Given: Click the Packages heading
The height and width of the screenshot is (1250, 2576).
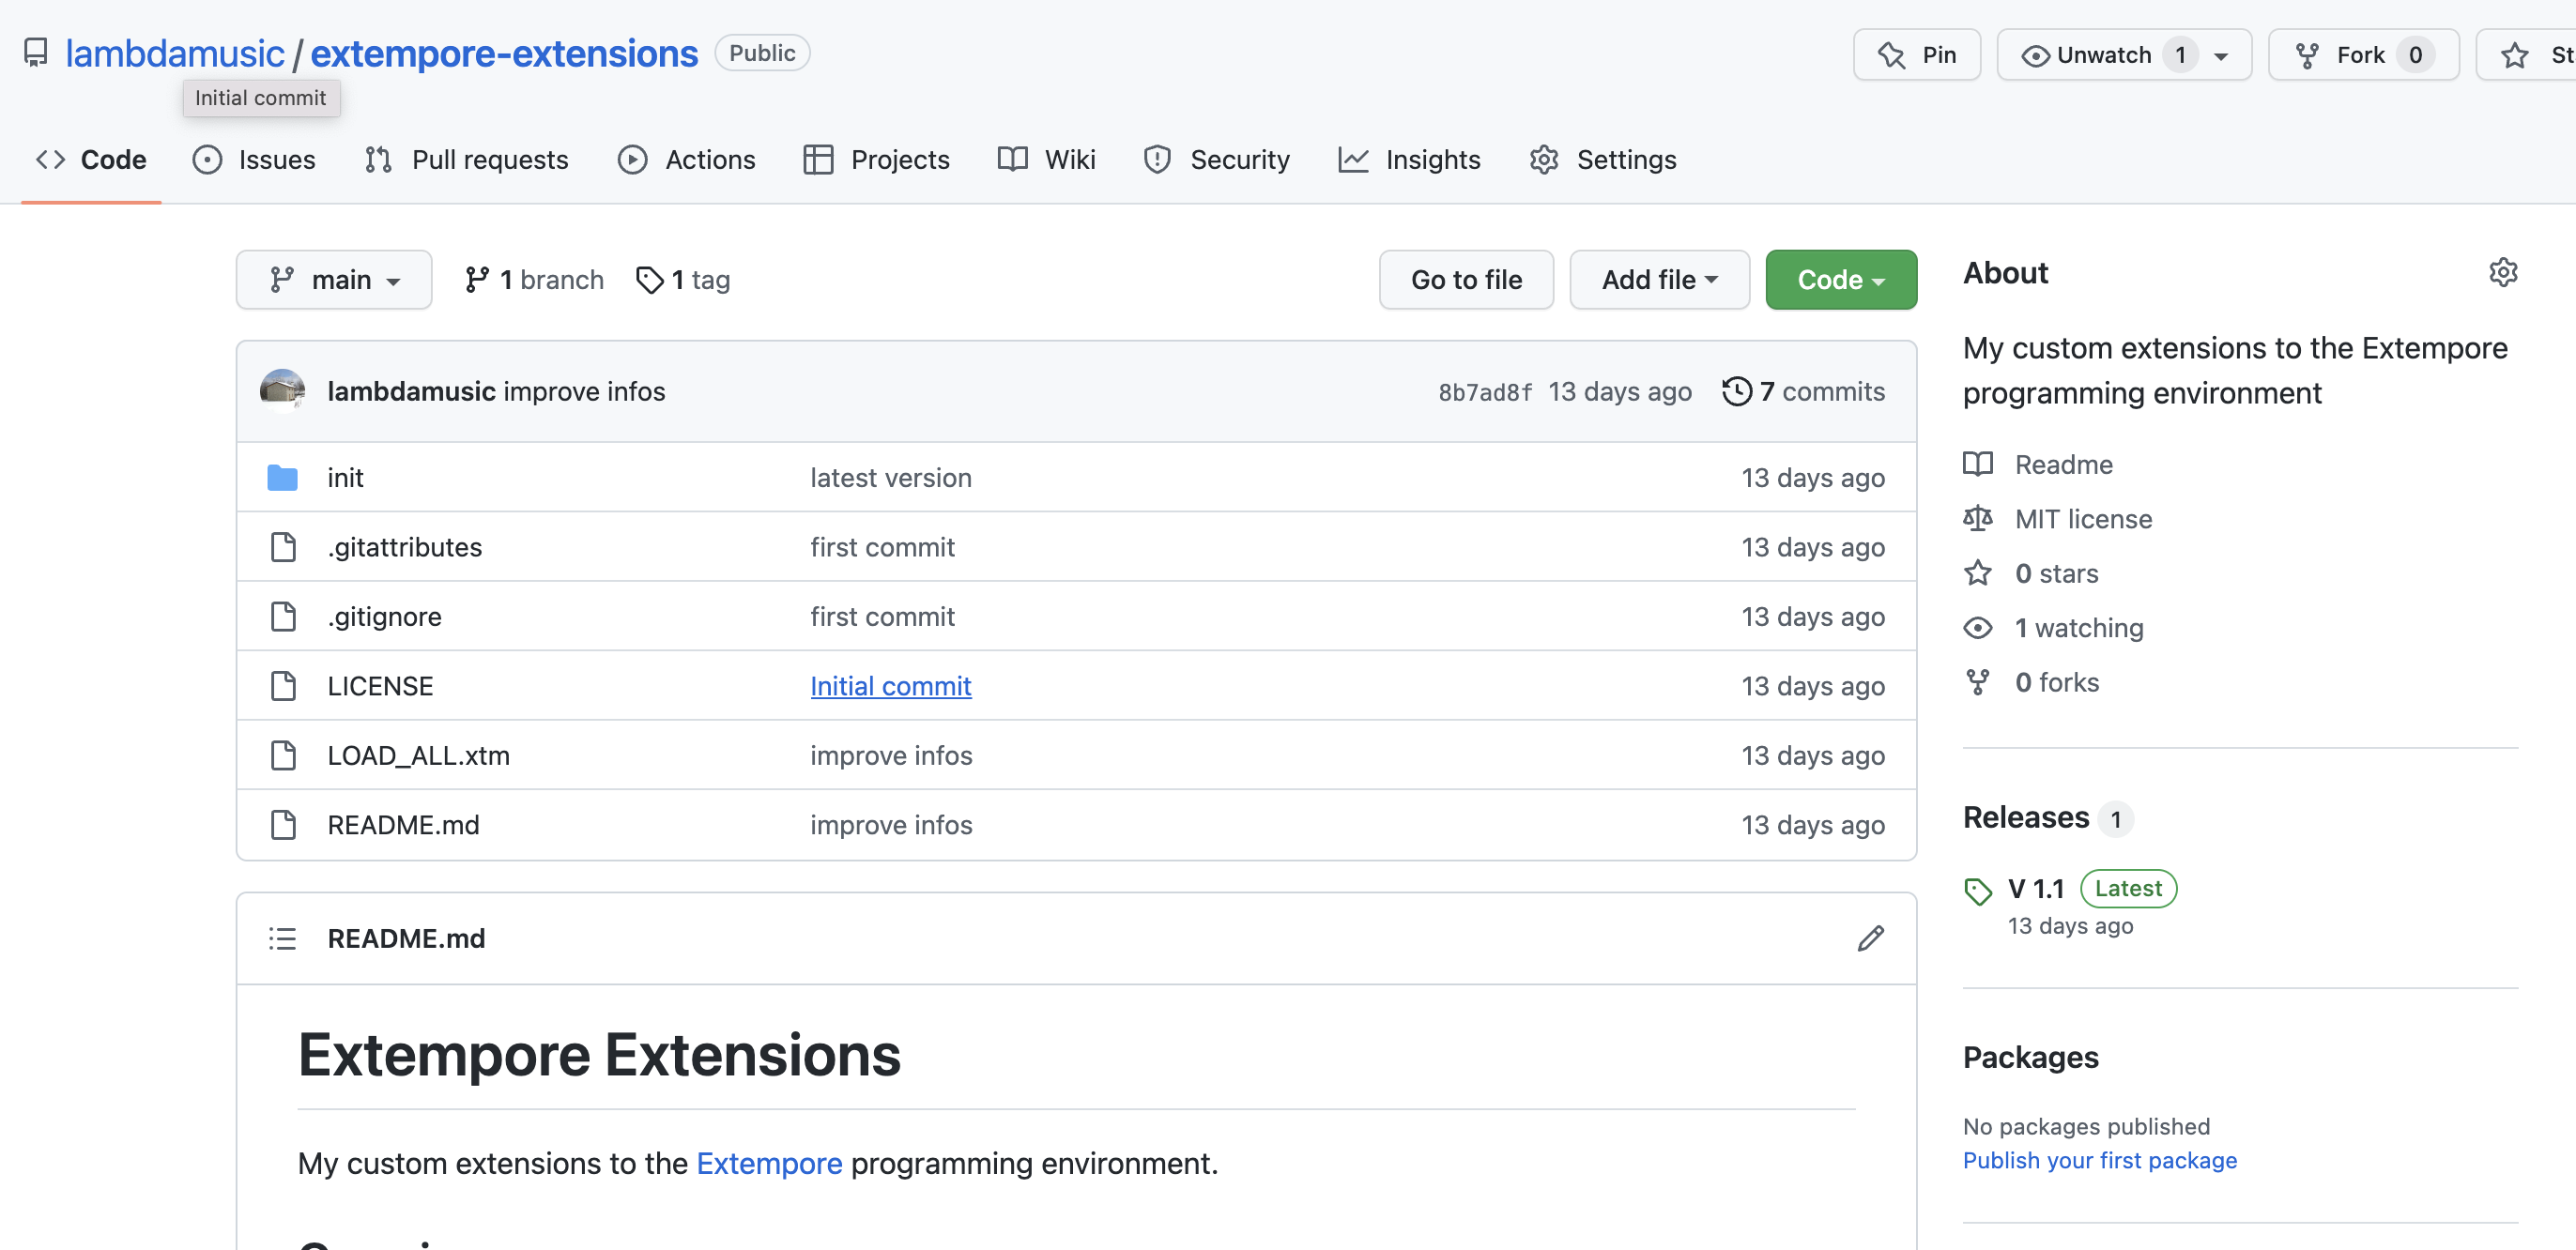Looking at the screenshot, I should (x=2030, y=1057).
